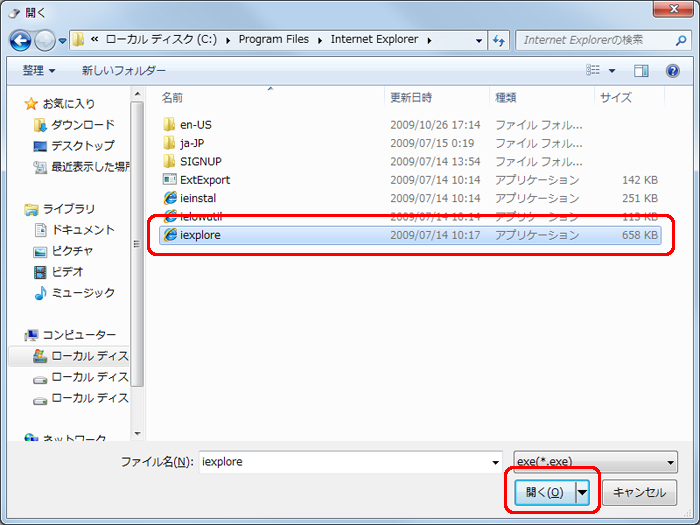700x525 pixels.
Task: Open ピクチャ library
Action: 63,250
